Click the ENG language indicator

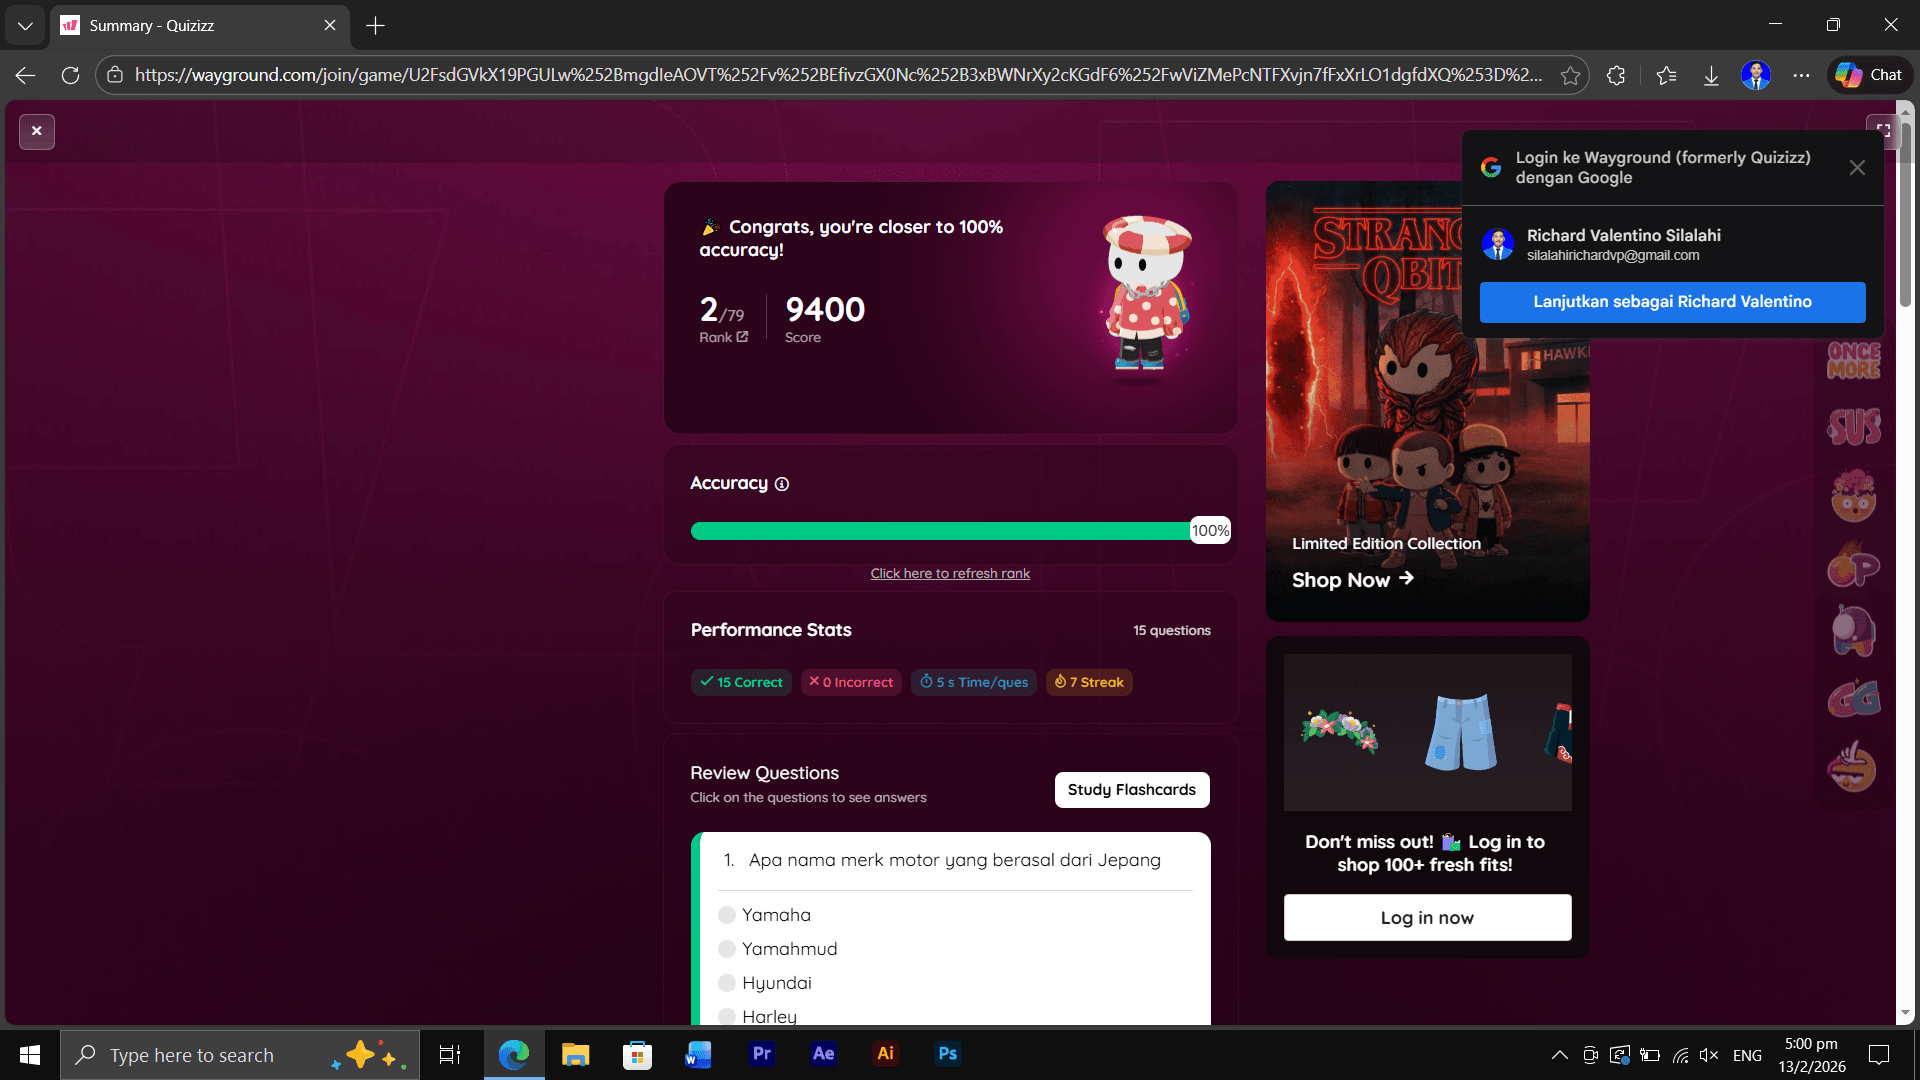click(x=1747, y=1055)
